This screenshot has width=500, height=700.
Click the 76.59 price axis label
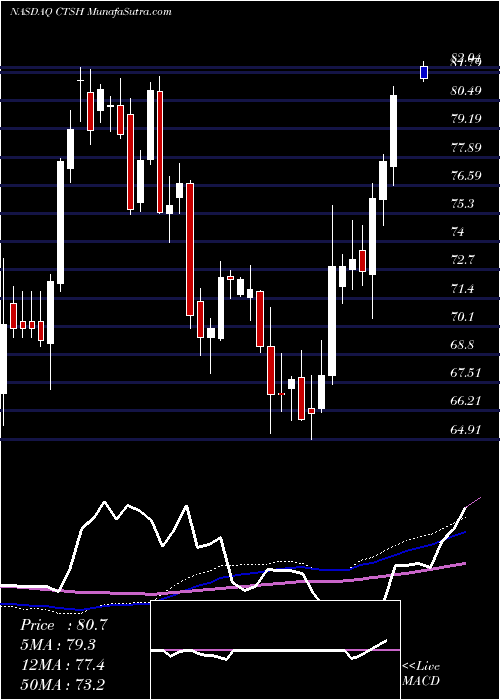tap(467, 175)
